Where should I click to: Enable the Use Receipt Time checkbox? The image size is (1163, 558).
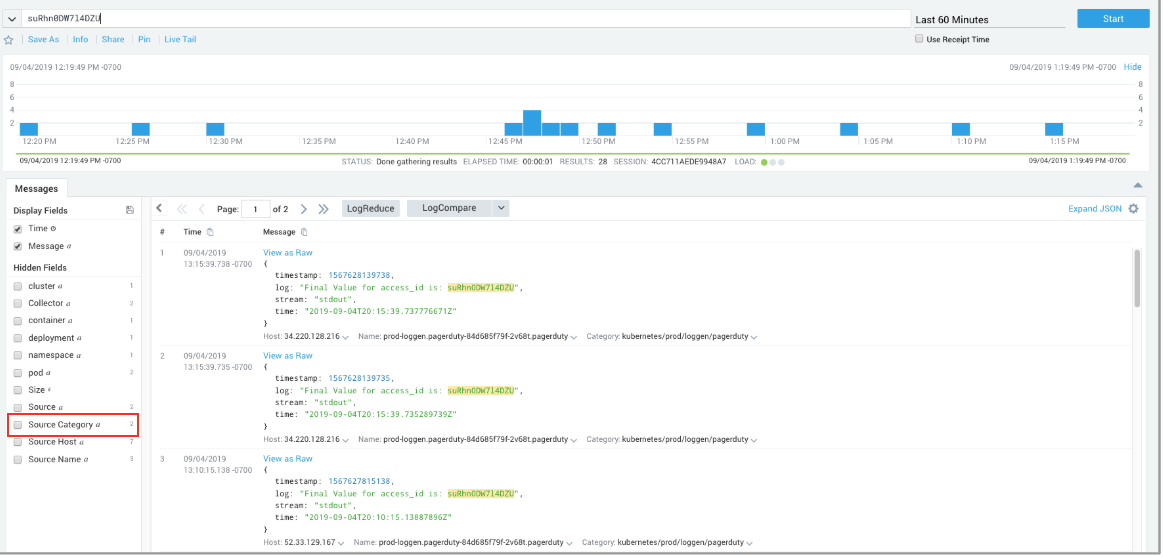[x=920, y=40]
